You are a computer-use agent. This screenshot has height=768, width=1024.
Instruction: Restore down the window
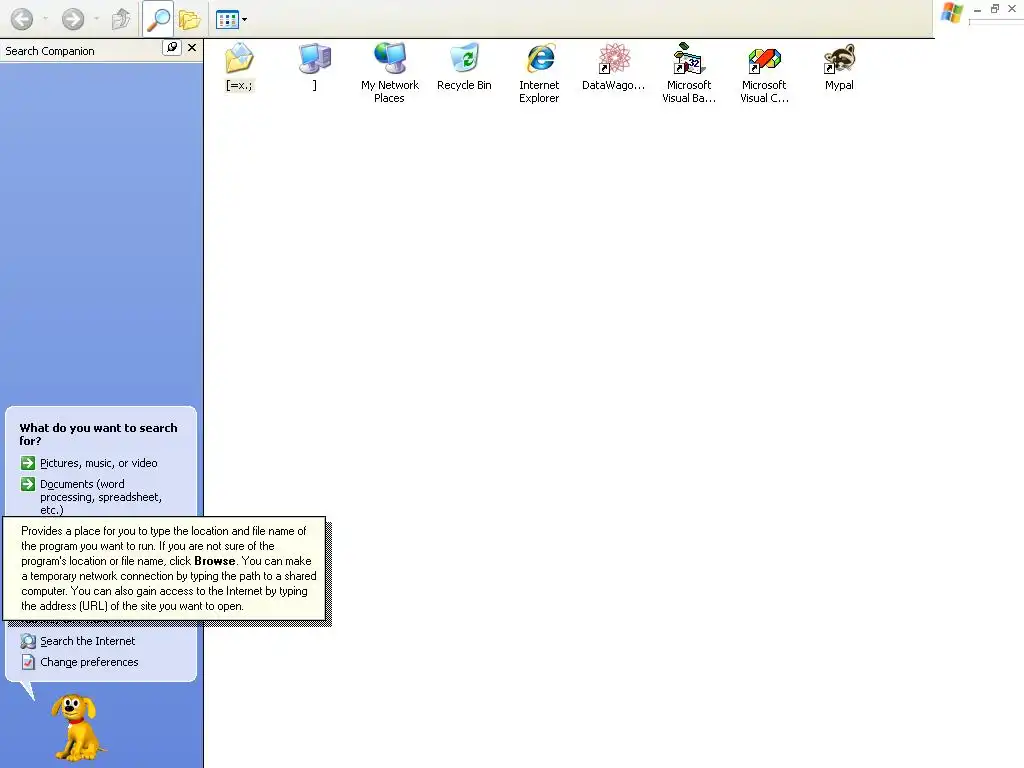pyautogui.click(x=995, y=8)
